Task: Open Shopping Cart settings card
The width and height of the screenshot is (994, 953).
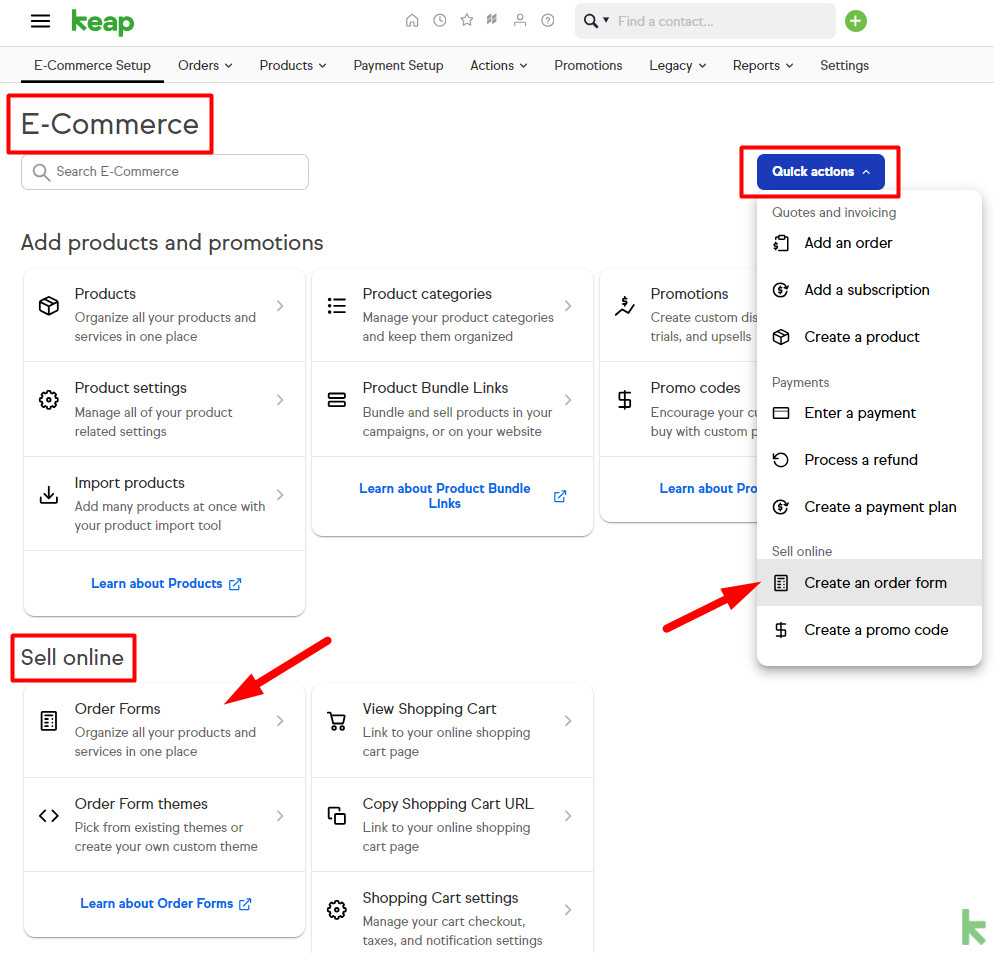Action: point(452,913)
